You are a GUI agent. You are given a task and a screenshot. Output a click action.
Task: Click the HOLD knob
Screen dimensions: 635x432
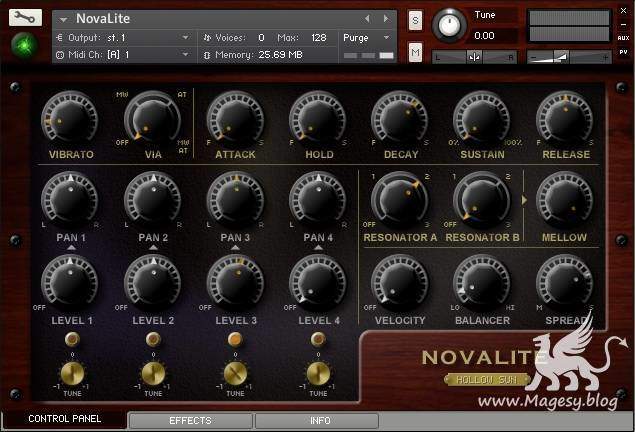(x=318, y=119)
